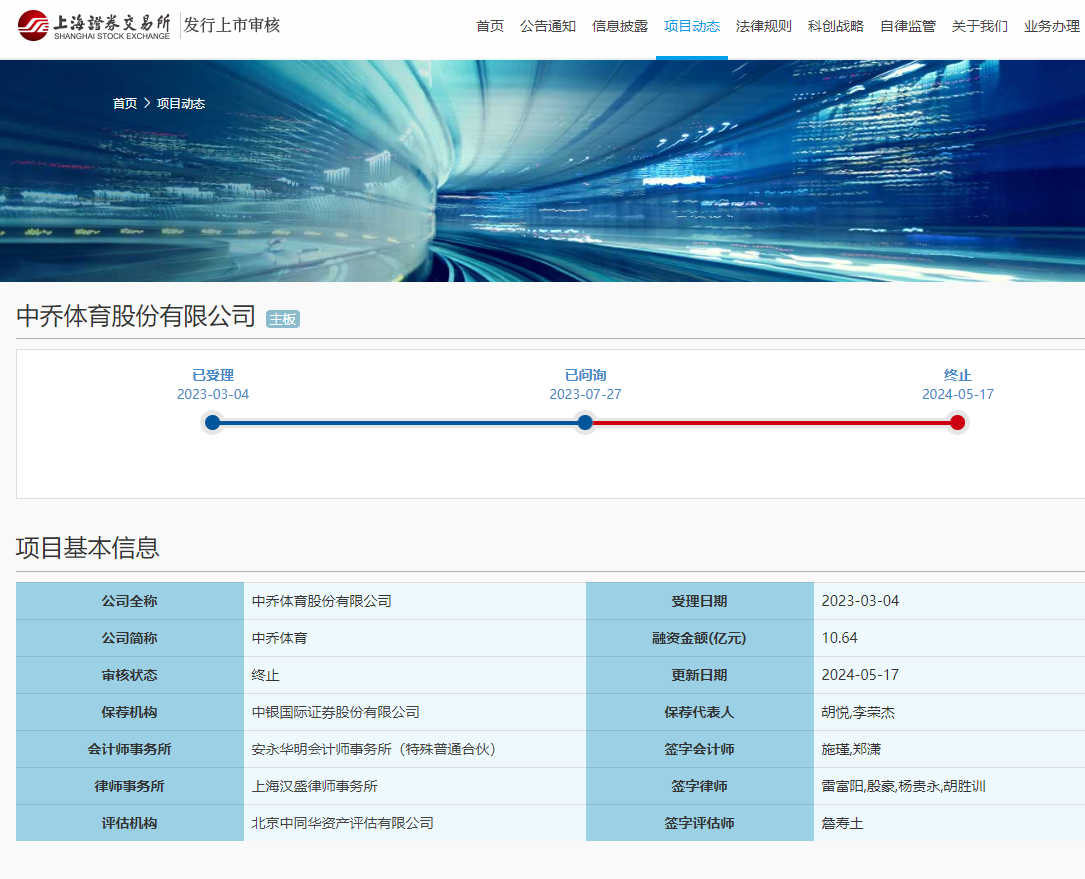Open the 业务办理 navigation item
1085x879 pixels.
pos(1051,26)
